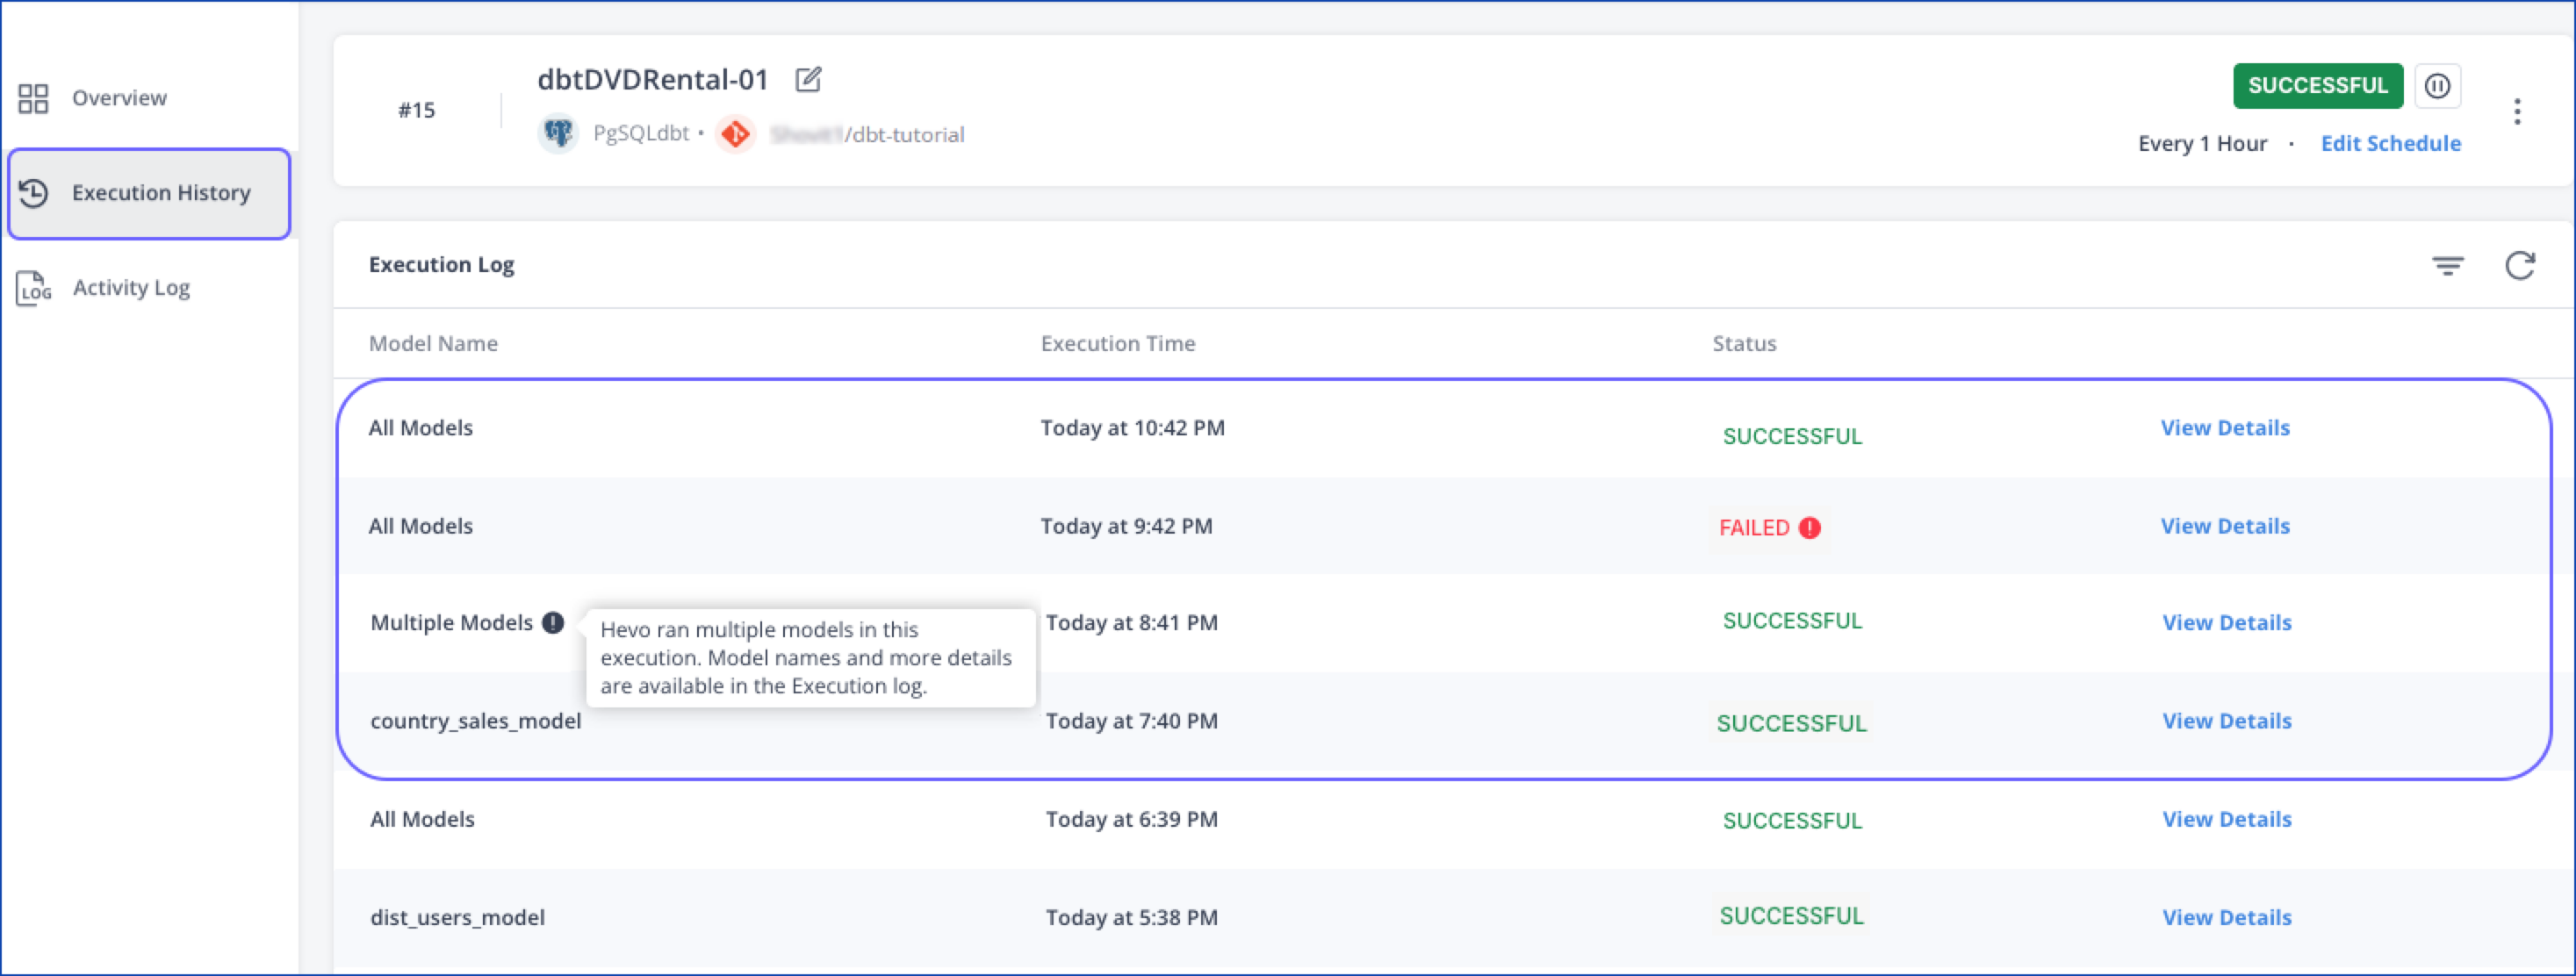Viewport: 2576px width, 976px height.
Task: Open the Activity Log icon
Action: coord(33,288)
